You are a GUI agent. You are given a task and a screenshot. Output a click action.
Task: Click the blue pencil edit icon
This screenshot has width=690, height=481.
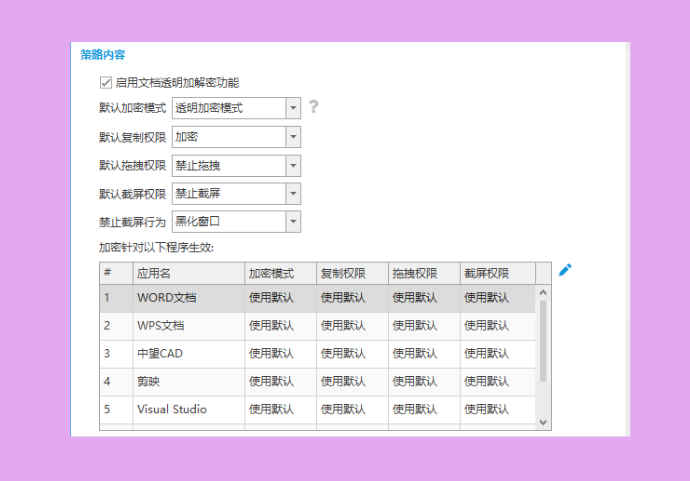pos(565,270)
